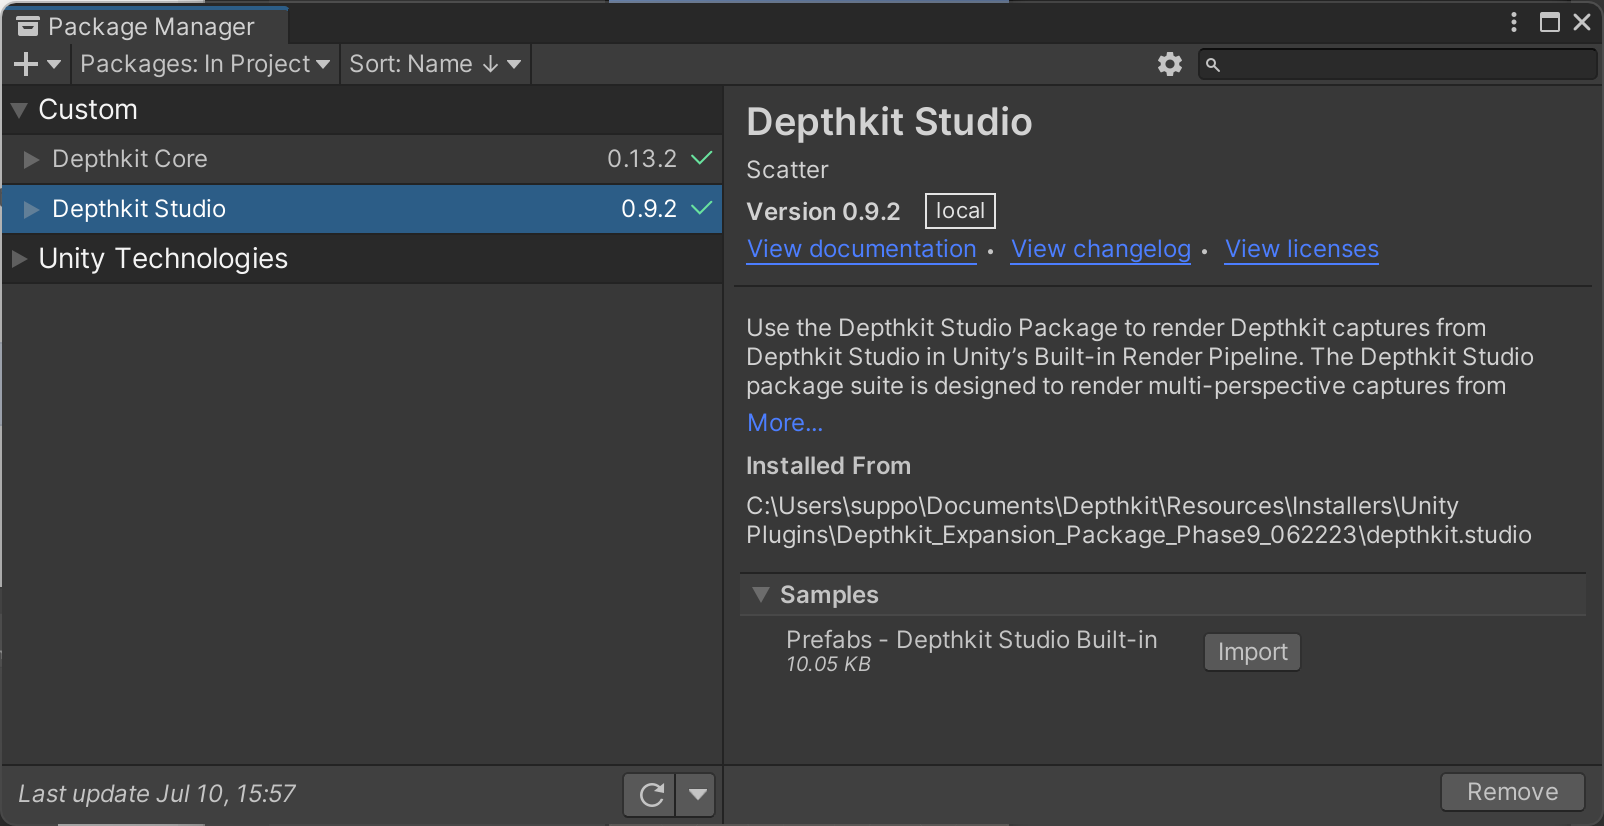This screenshot has width=1604, height=826.
Task: Open the Sort: Name dropdown
Action: click(x=434, y=64)
